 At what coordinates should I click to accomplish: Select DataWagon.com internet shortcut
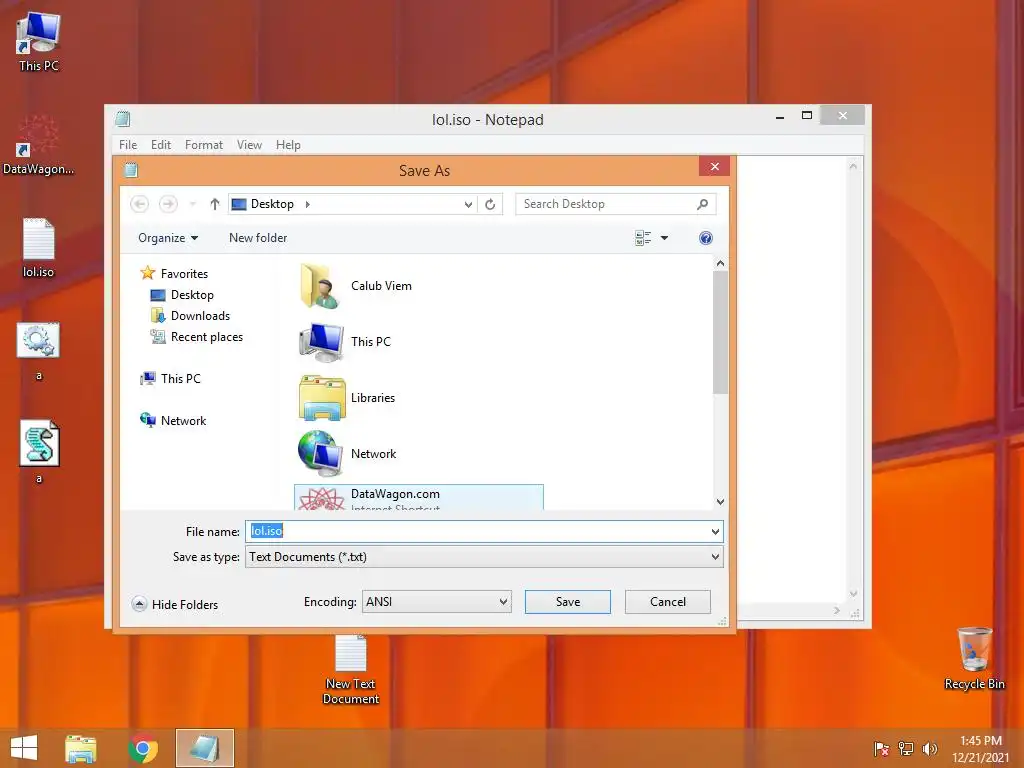(419, 498)
